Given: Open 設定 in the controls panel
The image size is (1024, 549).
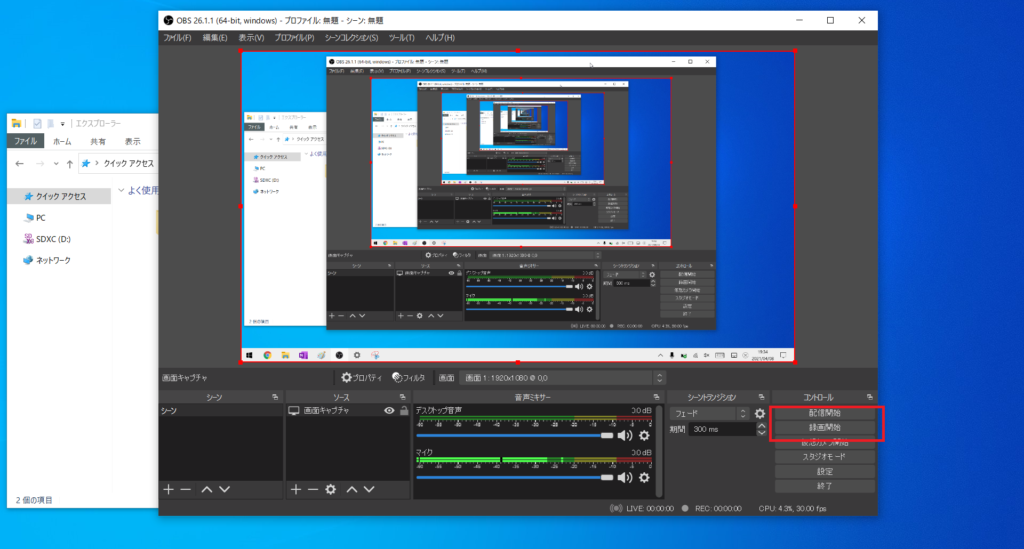Looking at the screenshot, I should pos(824,471).
